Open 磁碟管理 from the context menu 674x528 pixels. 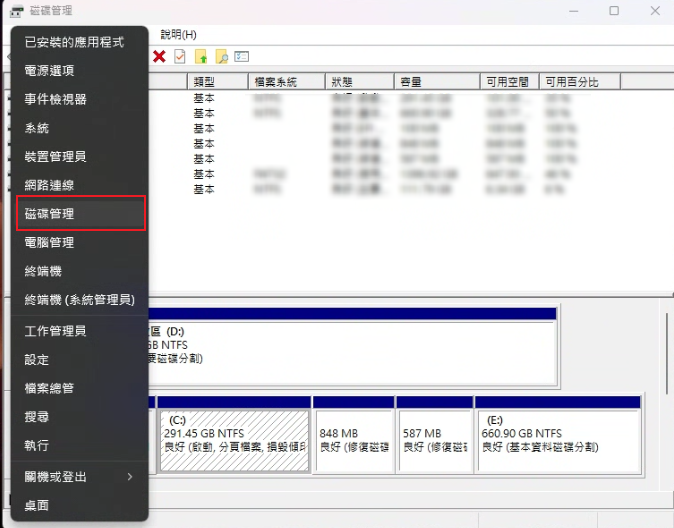pyautogui.click(x=81, y=214)
